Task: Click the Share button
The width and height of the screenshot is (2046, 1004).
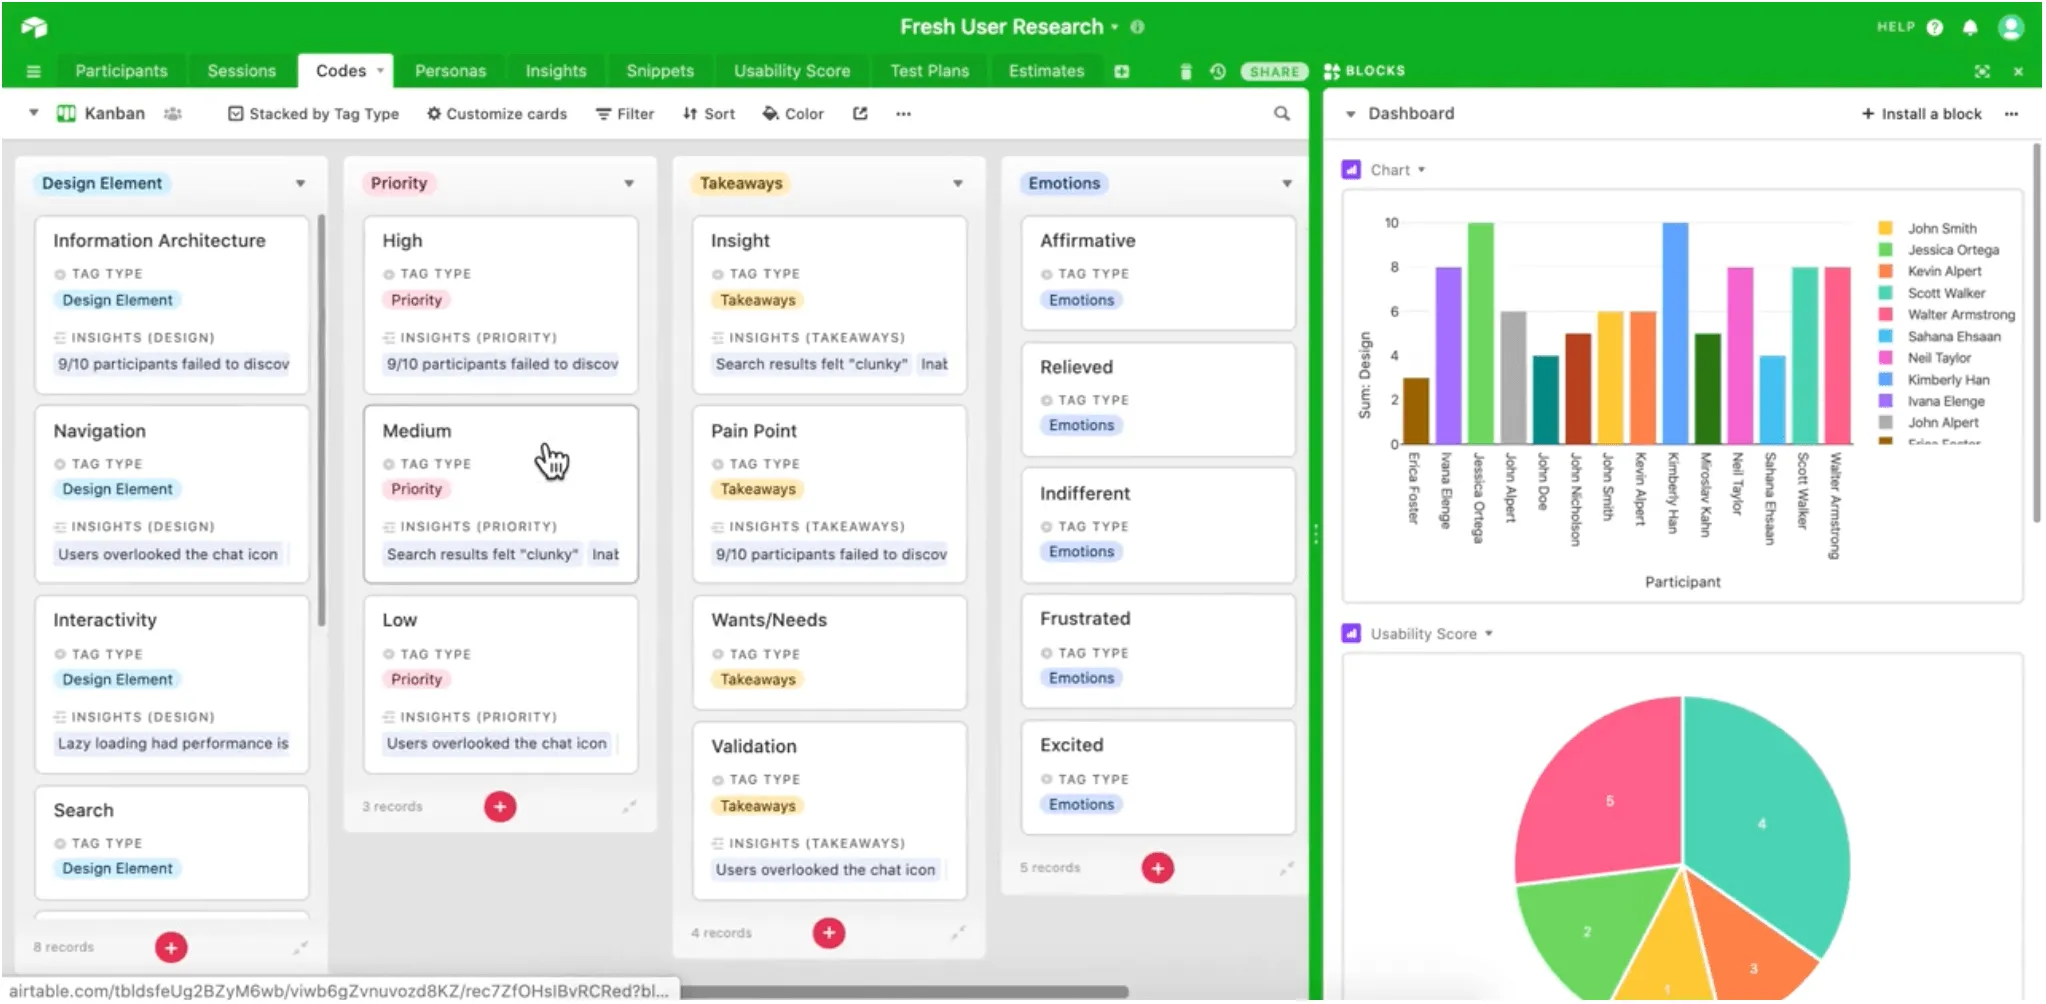Action: point(1274,71)
